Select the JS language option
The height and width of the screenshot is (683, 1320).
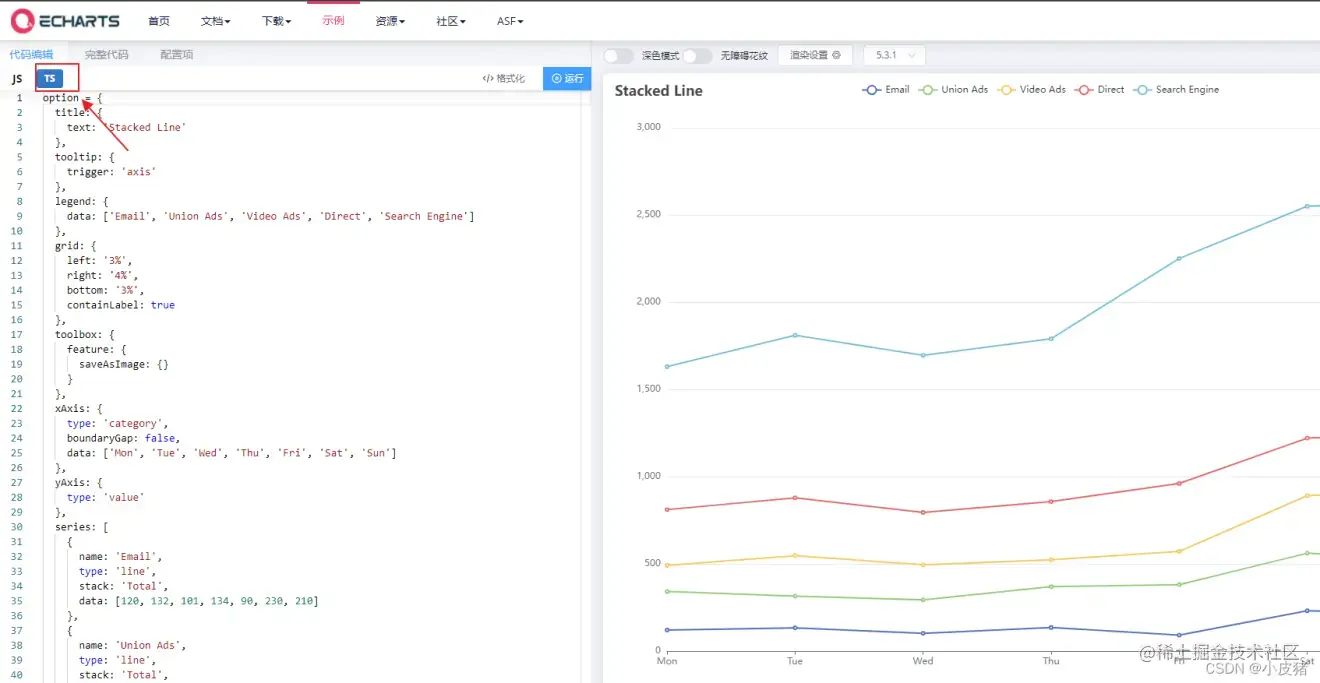coord(17,78)
